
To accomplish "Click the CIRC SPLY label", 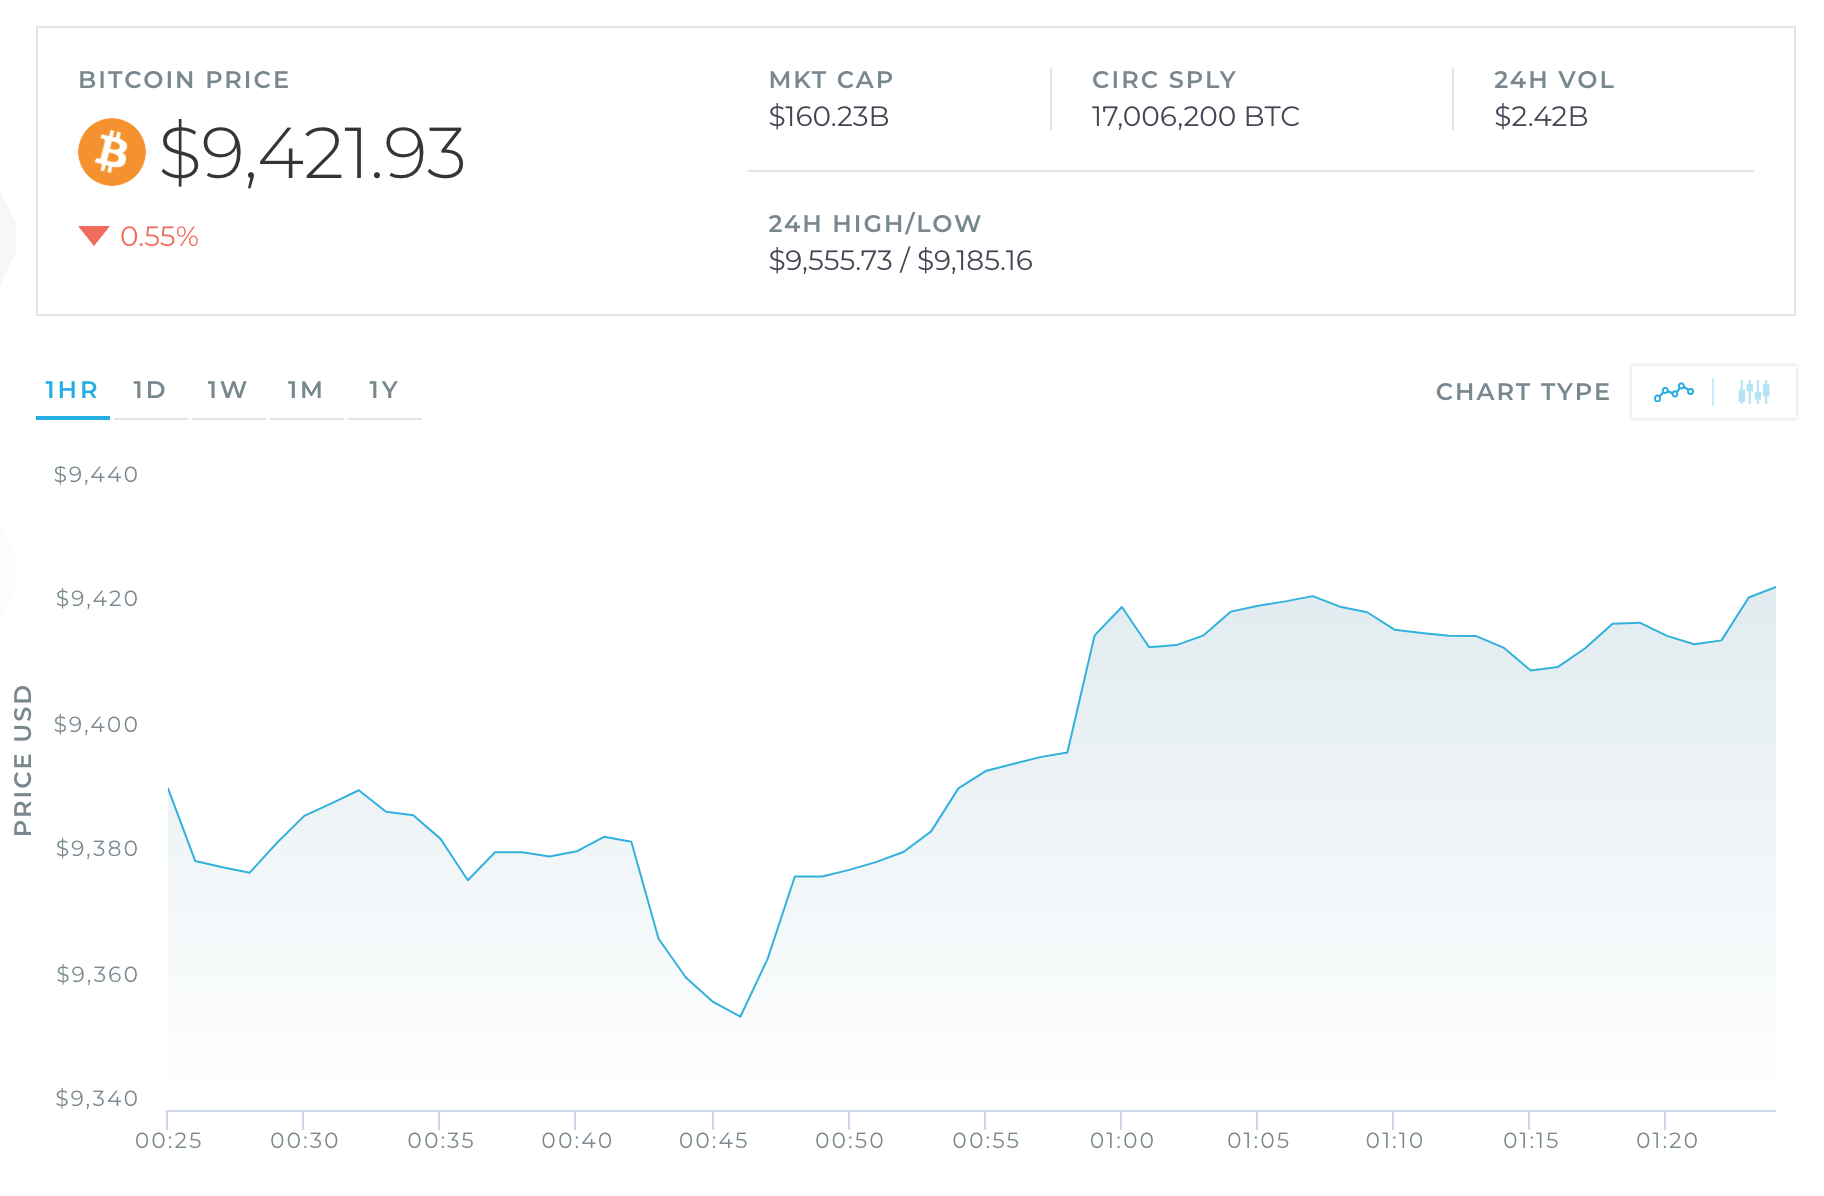I will 1164,80.
